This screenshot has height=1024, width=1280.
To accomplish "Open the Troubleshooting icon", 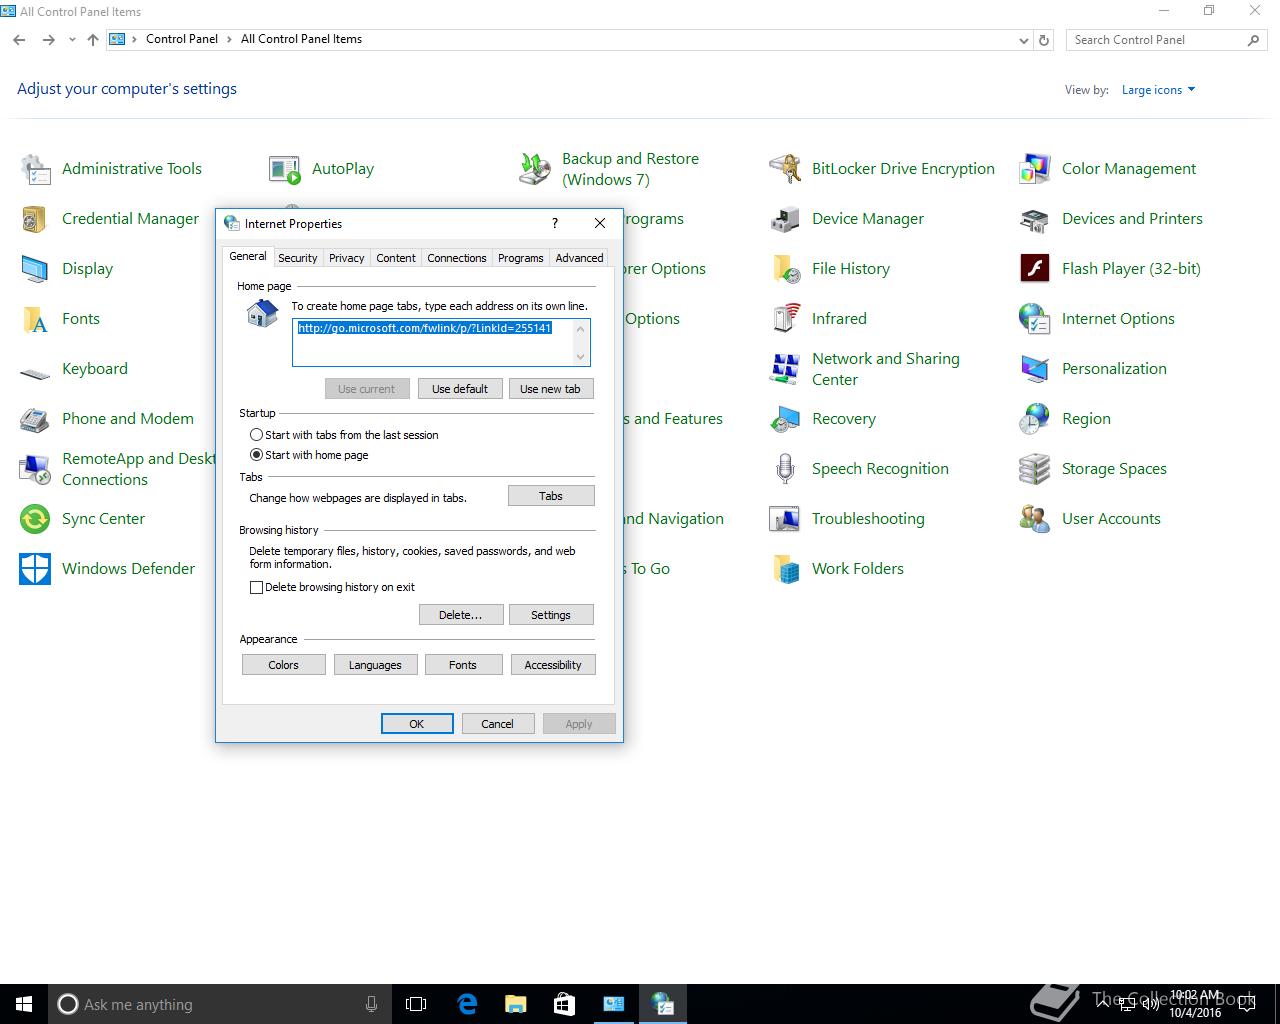I will pos(785,519).
